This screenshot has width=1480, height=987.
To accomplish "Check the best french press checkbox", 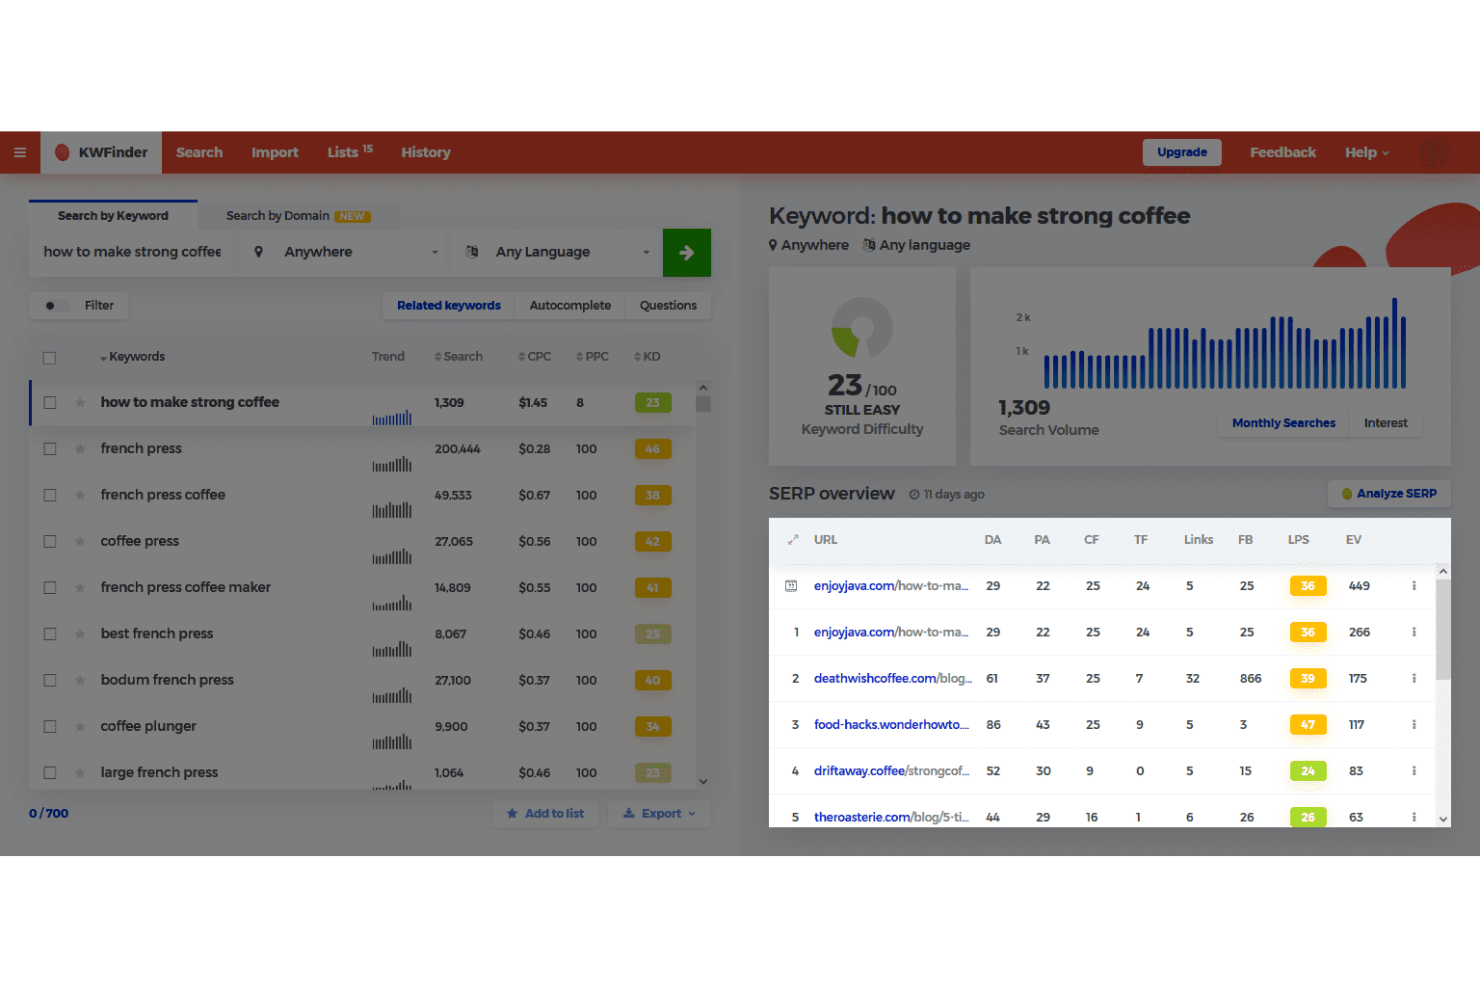I will point(49,634).
